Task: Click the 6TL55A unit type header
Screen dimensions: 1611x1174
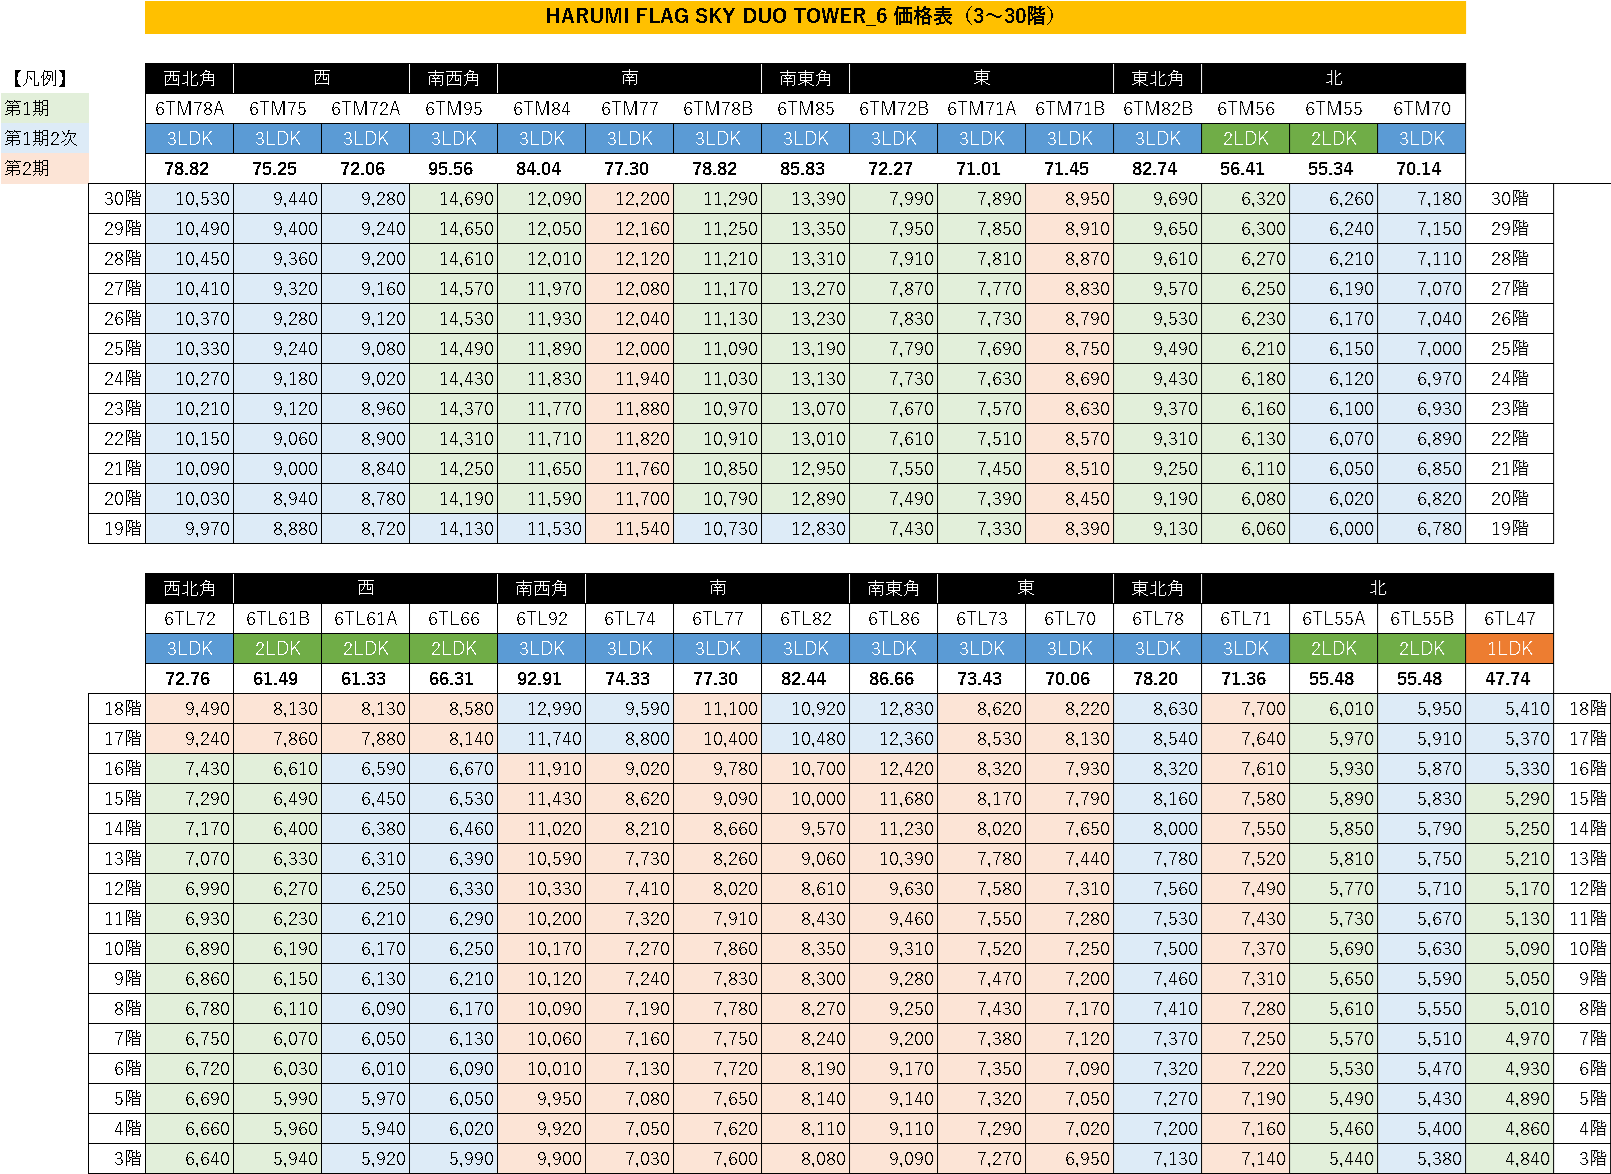Action: 1333,618
